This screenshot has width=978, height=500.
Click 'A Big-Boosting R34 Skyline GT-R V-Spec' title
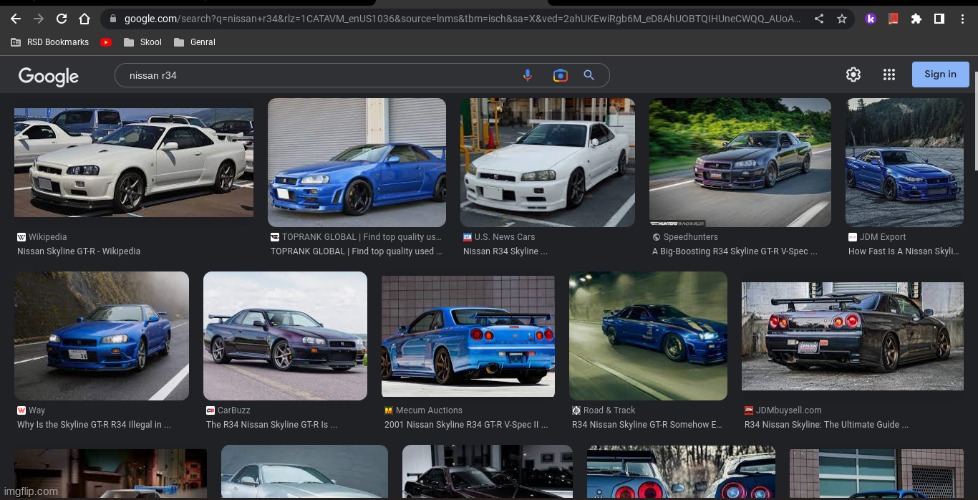click(x=734, y=251)
